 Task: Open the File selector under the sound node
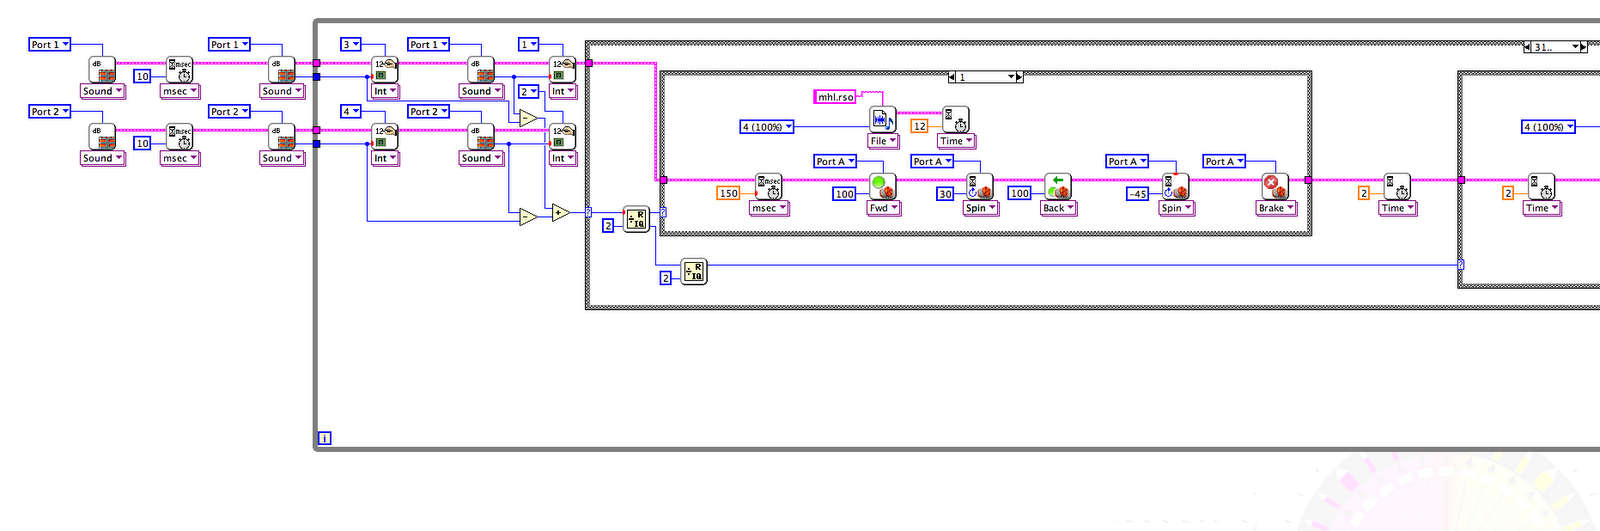(x=883, y=141)
